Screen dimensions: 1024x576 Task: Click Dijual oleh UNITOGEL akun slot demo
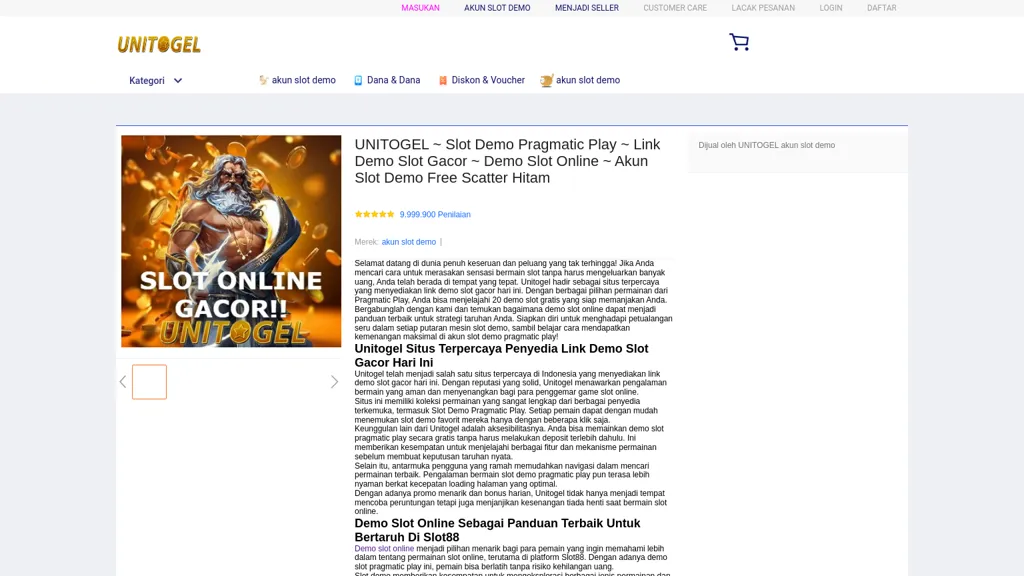(767, 145)
